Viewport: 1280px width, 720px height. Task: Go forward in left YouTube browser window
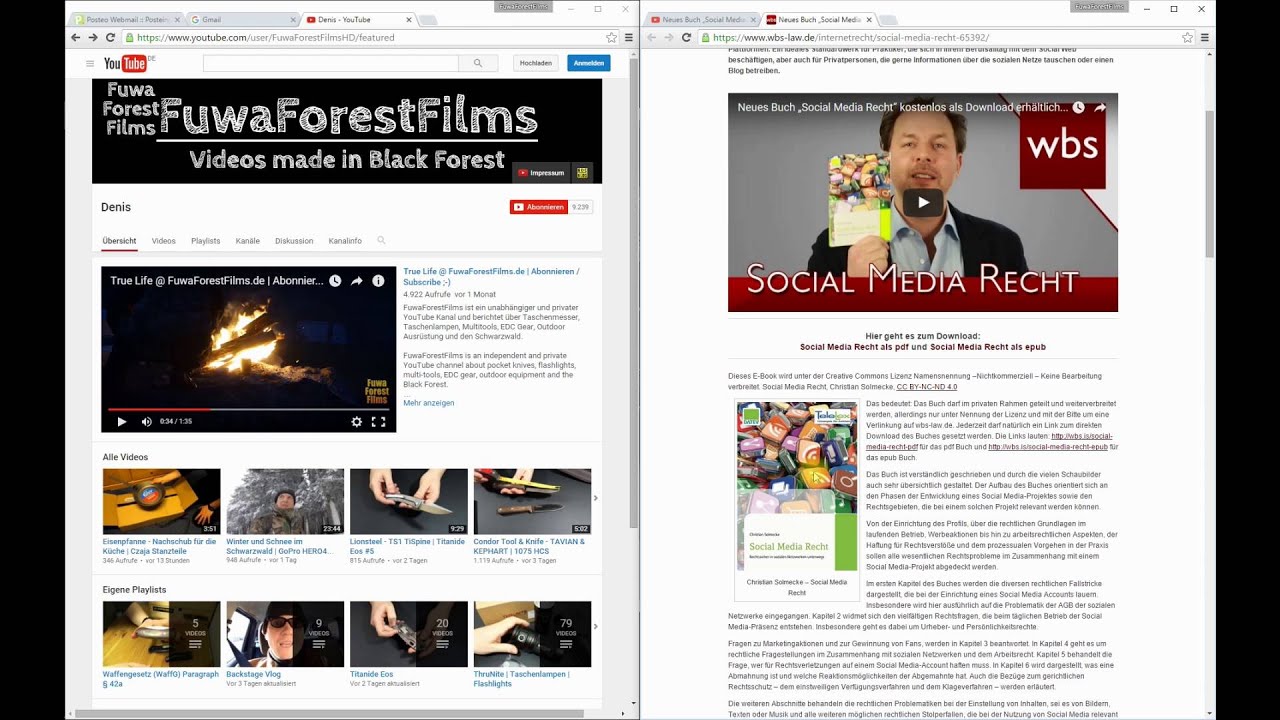93,37
